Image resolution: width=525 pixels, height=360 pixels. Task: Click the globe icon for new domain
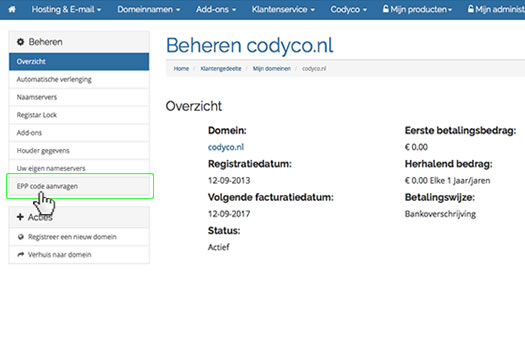pyautogui.click(x=21, y=237)
